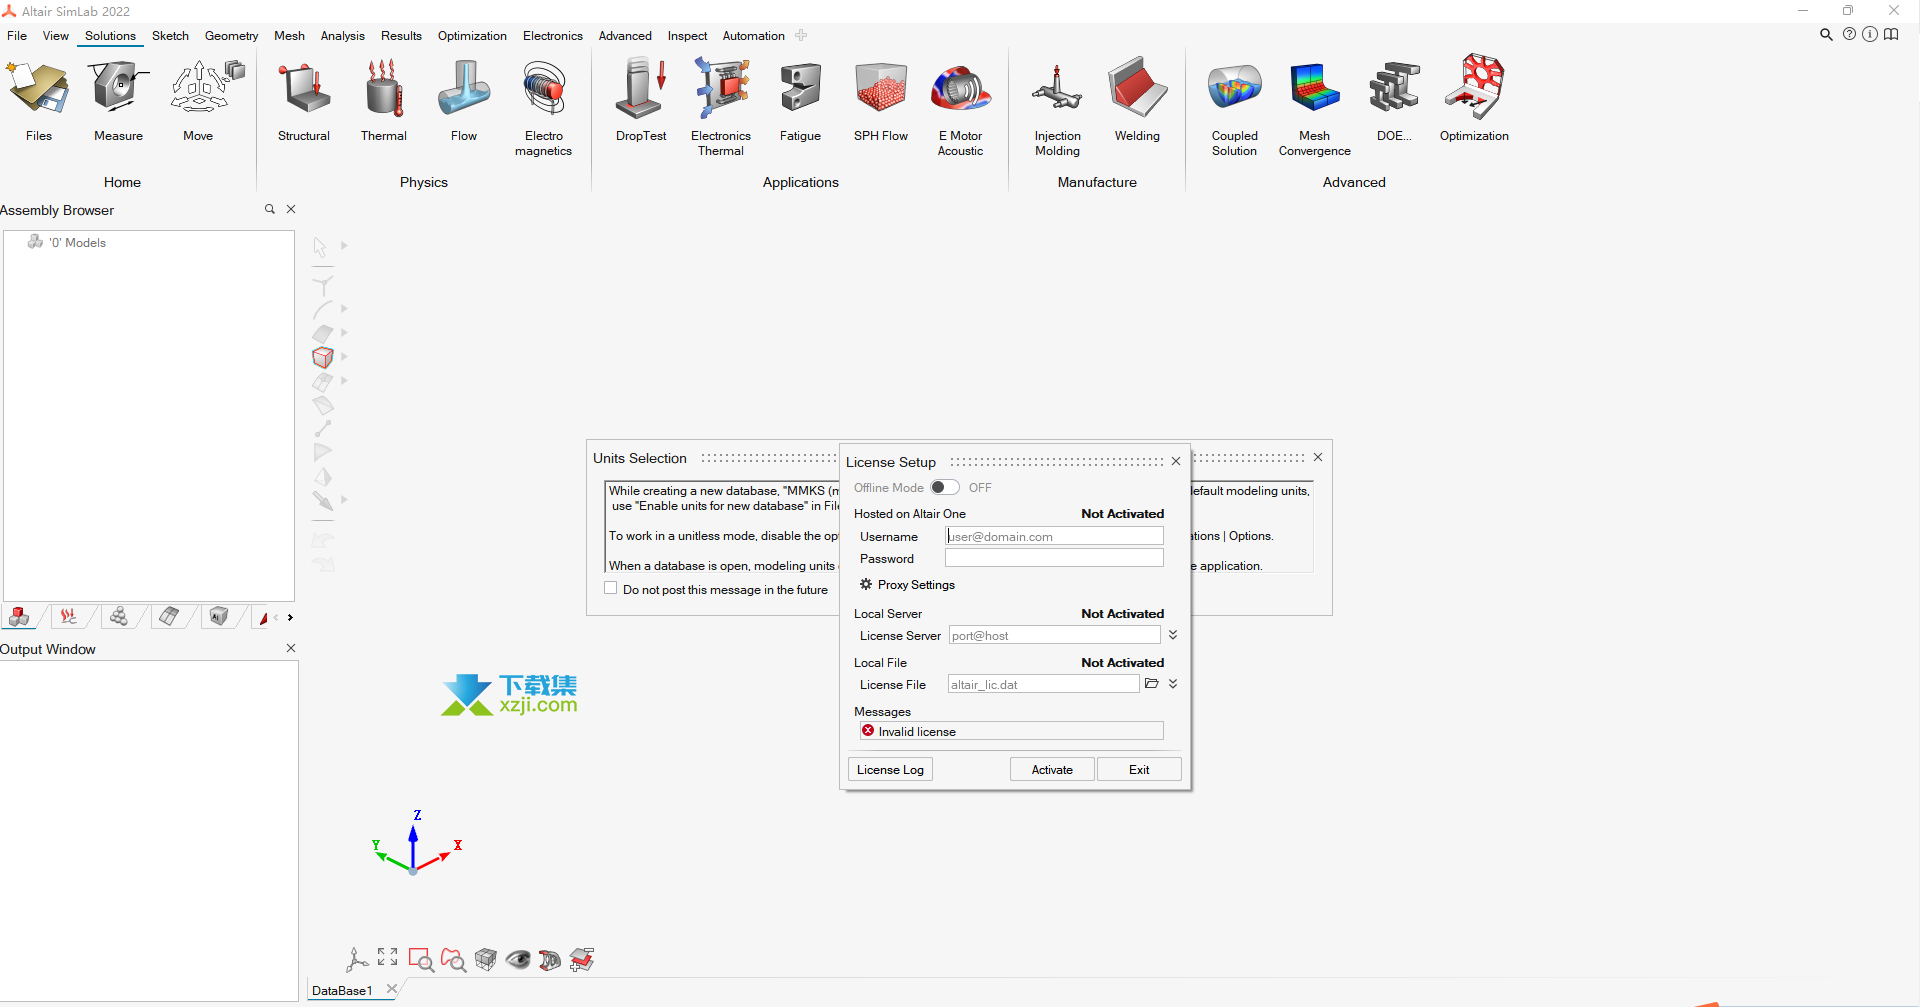Activate the box zoom tool
The height and width of the screenshot is (1007, 1920).
[x=421, y=960]
